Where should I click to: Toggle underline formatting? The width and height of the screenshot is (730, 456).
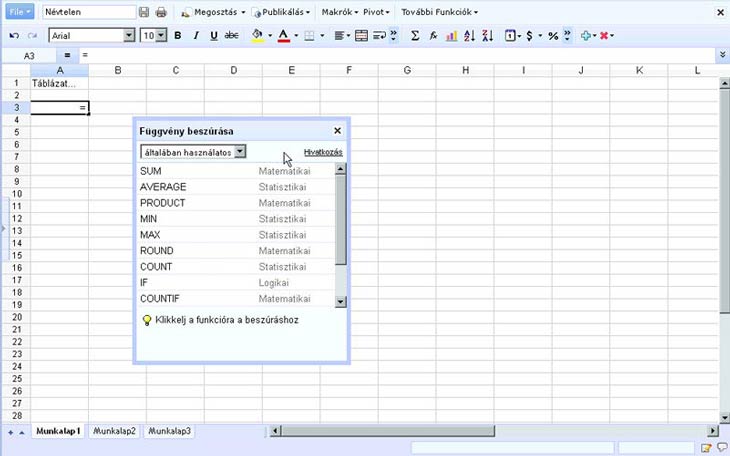(x=213, y=36)
